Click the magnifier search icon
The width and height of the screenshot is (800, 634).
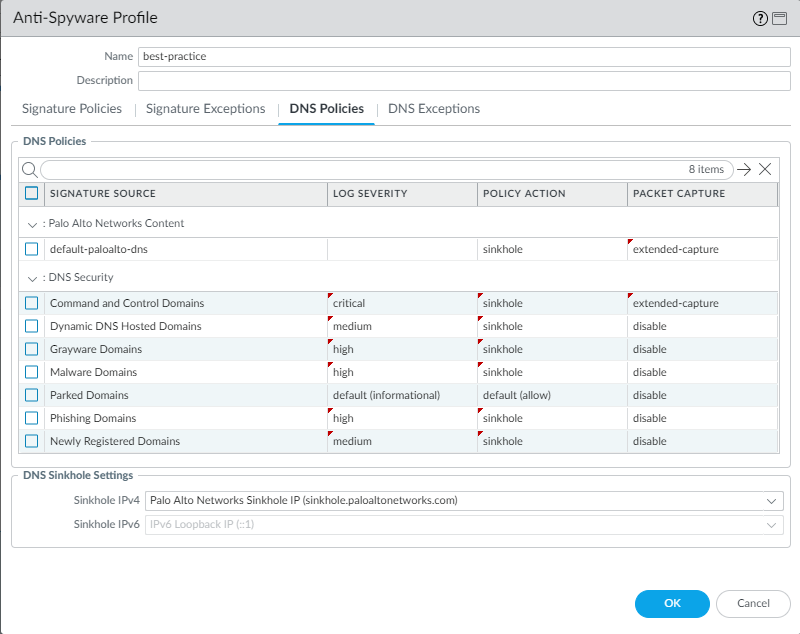tap(30, 170)
